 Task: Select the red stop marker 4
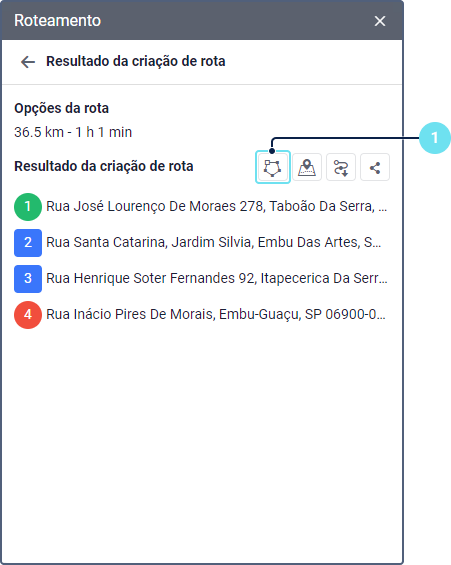click(28, 315)
